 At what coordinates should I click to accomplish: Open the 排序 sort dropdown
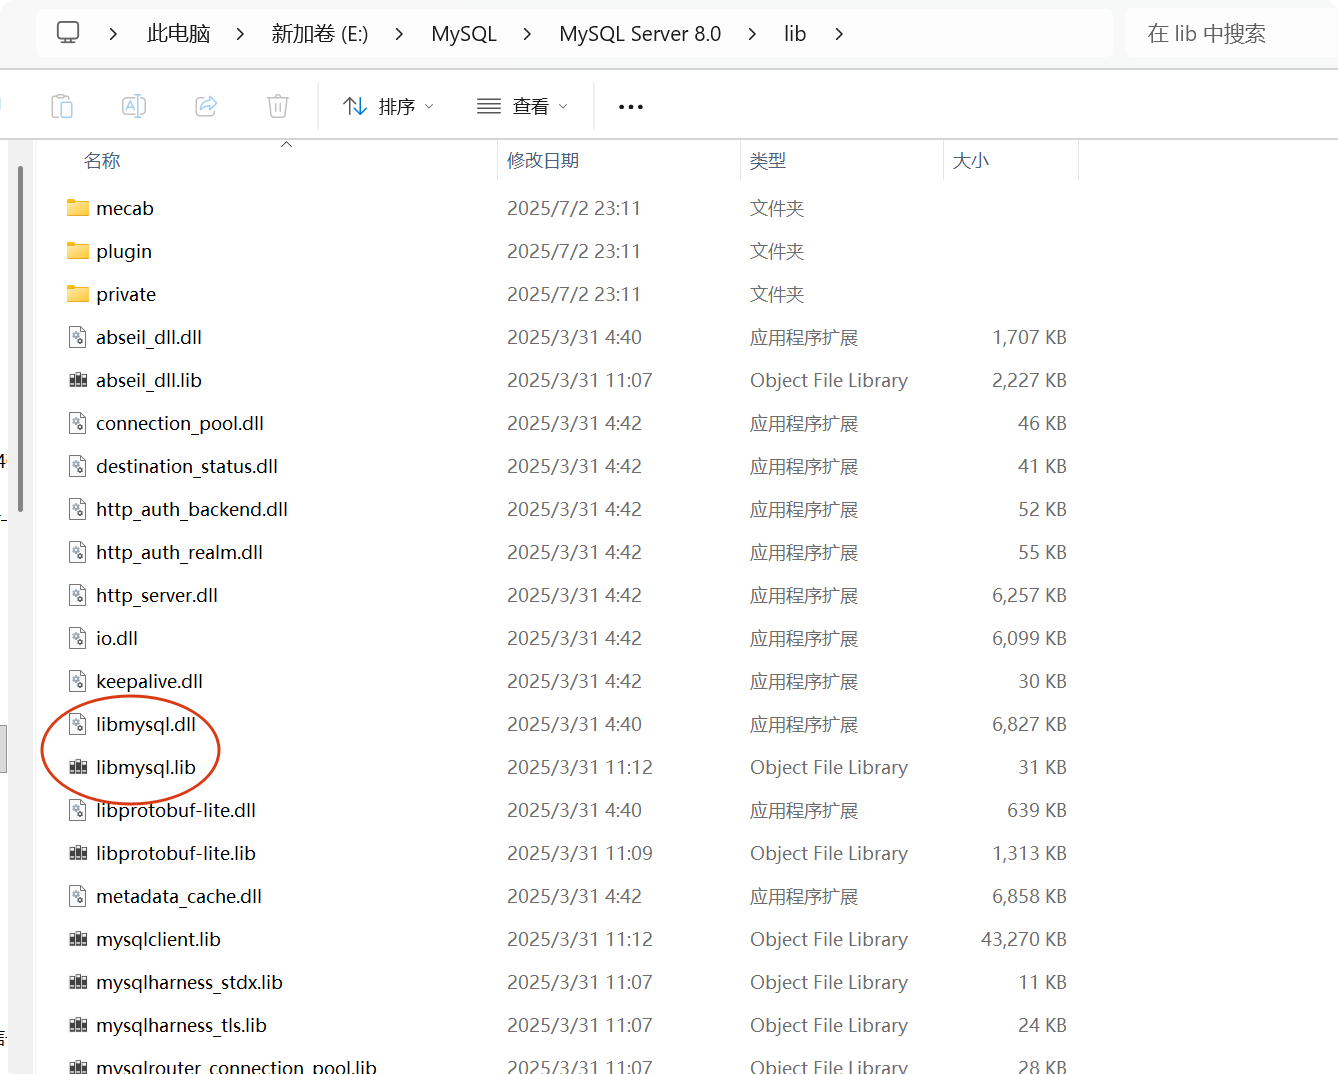coord(388,106)
